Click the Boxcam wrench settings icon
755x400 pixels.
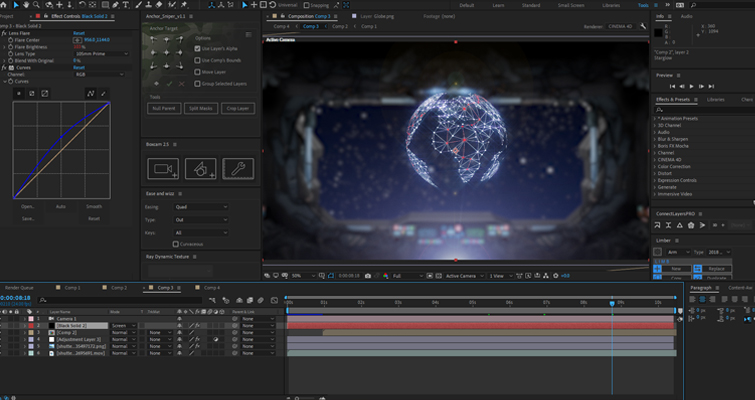tap(238, 169)
